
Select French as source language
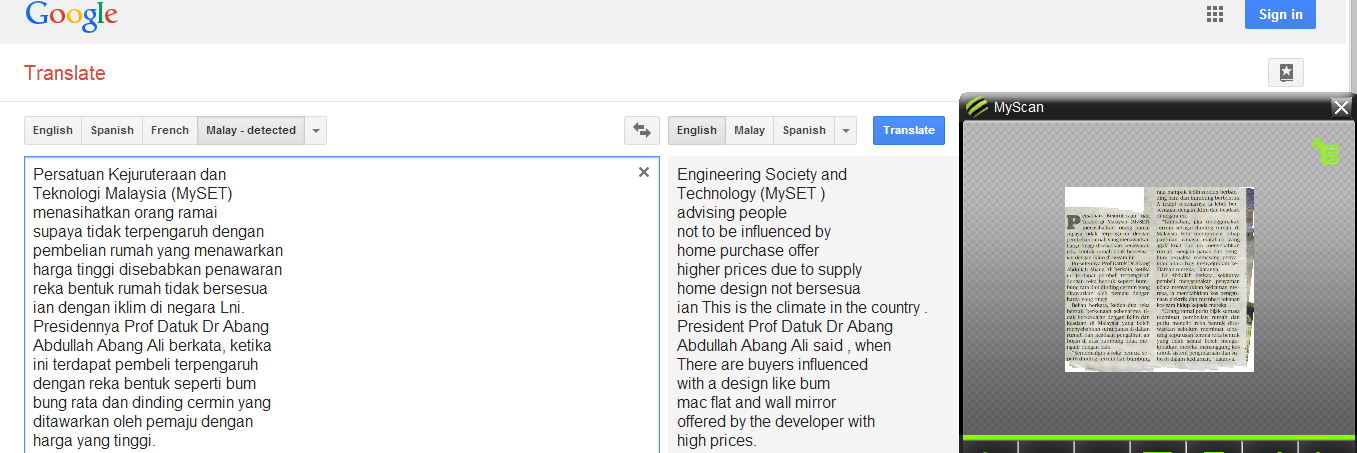click(170, 130)
